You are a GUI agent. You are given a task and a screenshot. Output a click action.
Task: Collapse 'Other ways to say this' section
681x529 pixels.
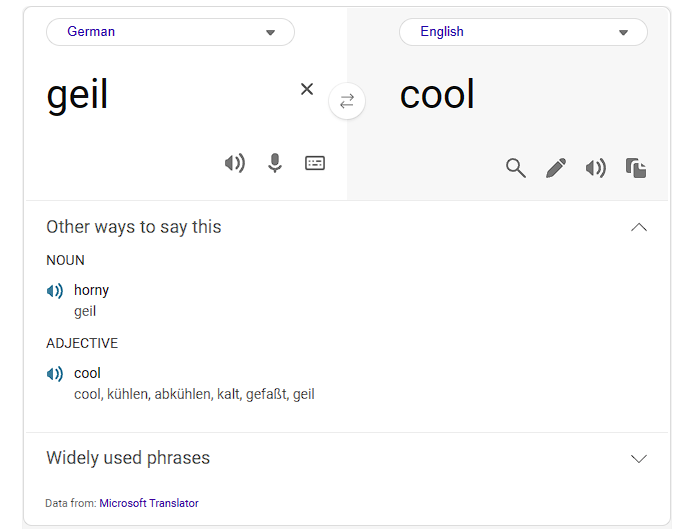638,227
